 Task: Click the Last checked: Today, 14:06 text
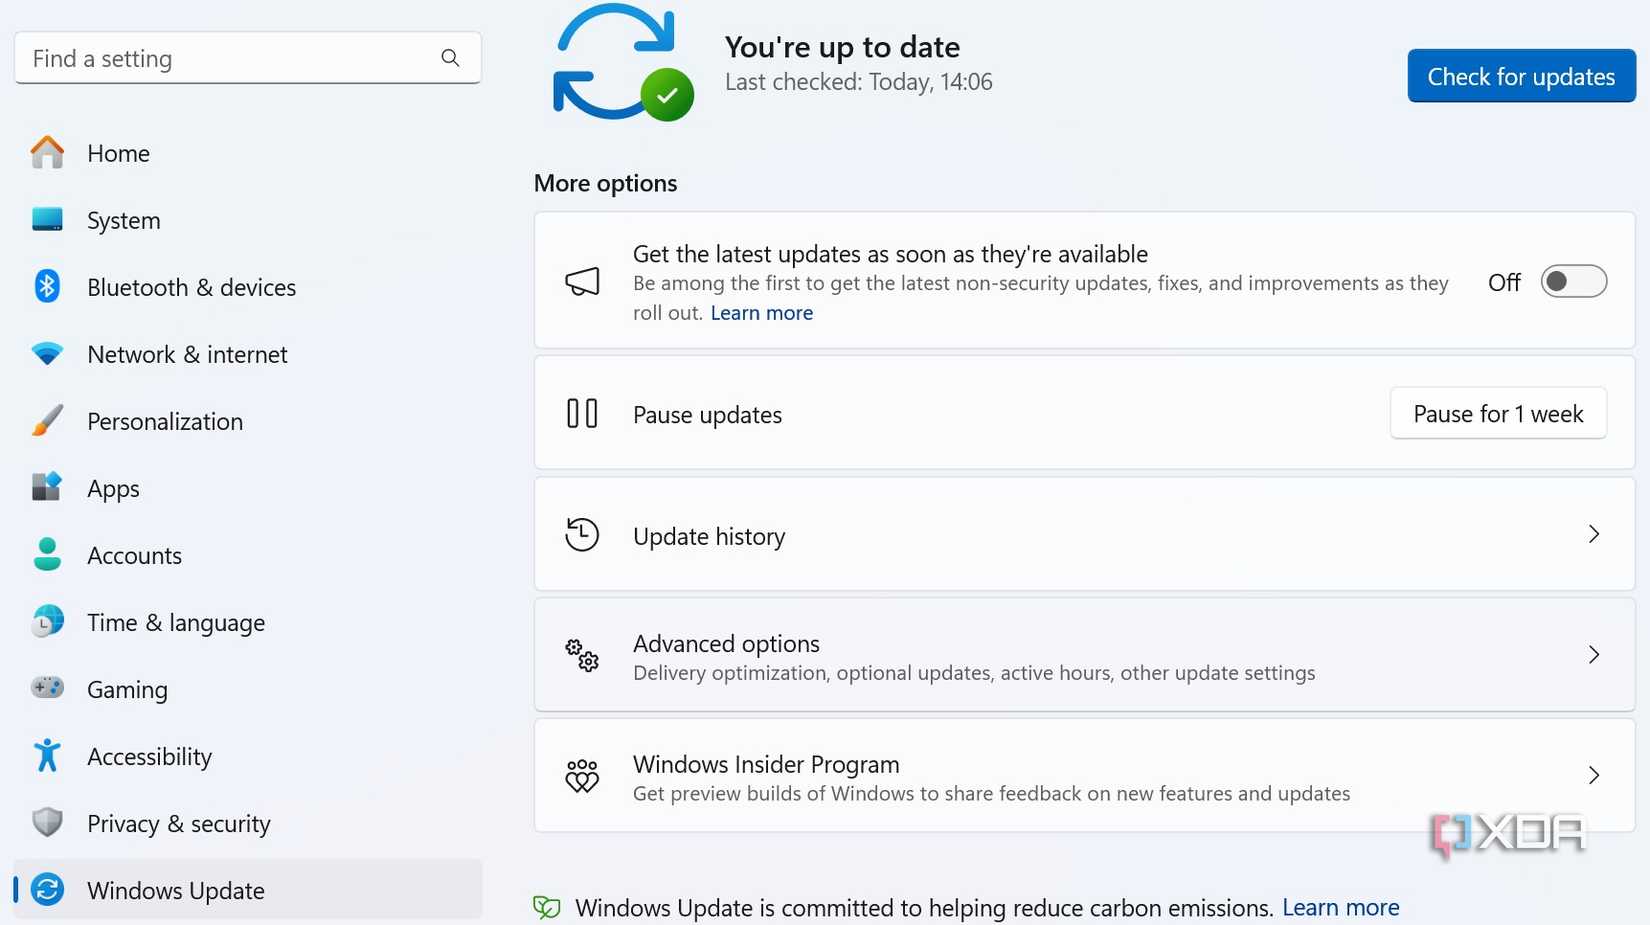[x=858, y=82]
